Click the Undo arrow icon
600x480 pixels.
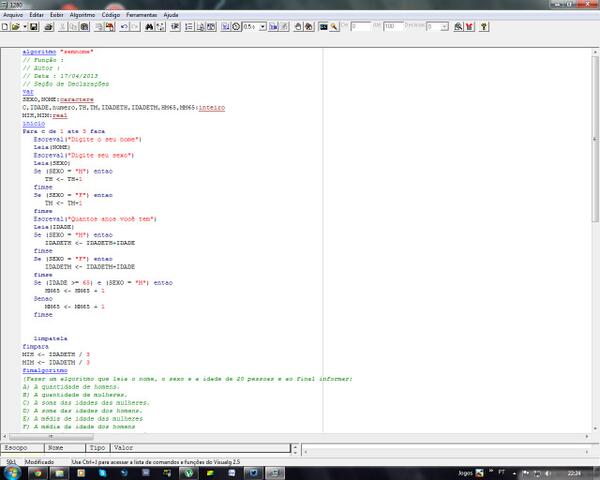tap(124, 27)
